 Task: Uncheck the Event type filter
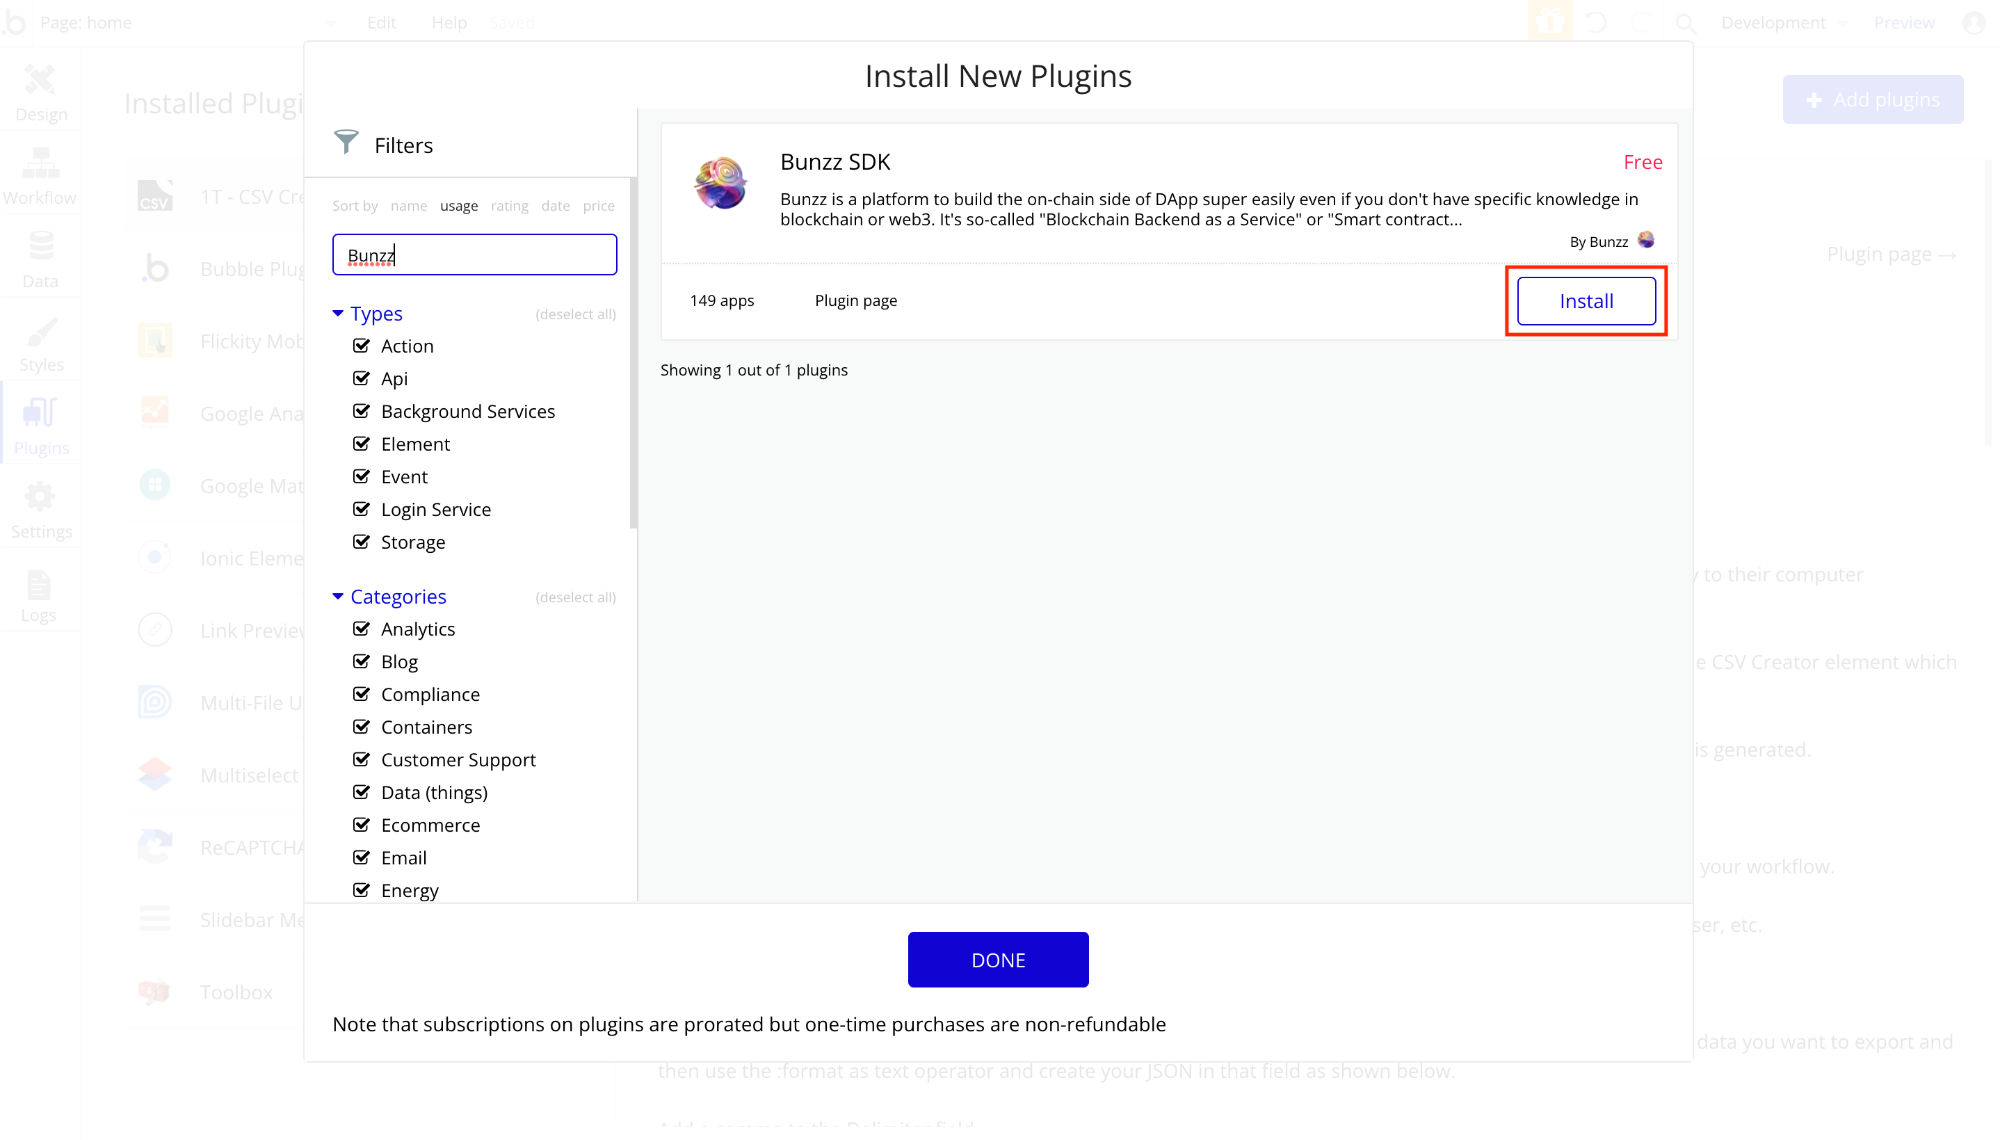click(x=362, y=476)
